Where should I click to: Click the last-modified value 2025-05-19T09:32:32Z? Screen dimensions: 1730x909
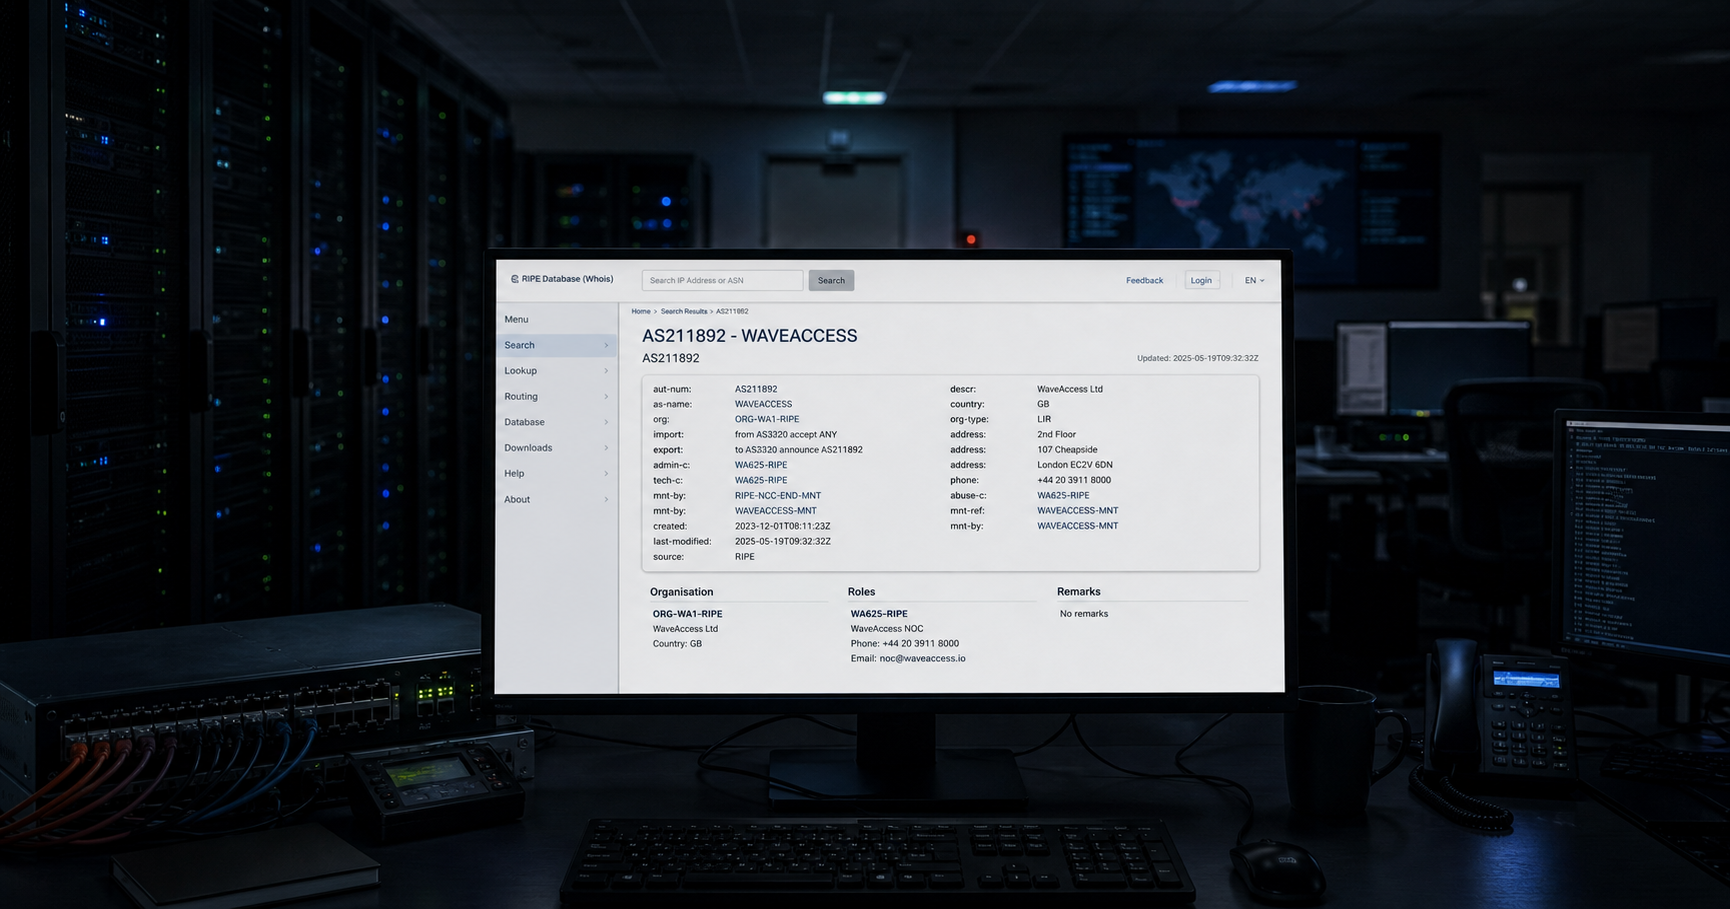click(783, 541)
